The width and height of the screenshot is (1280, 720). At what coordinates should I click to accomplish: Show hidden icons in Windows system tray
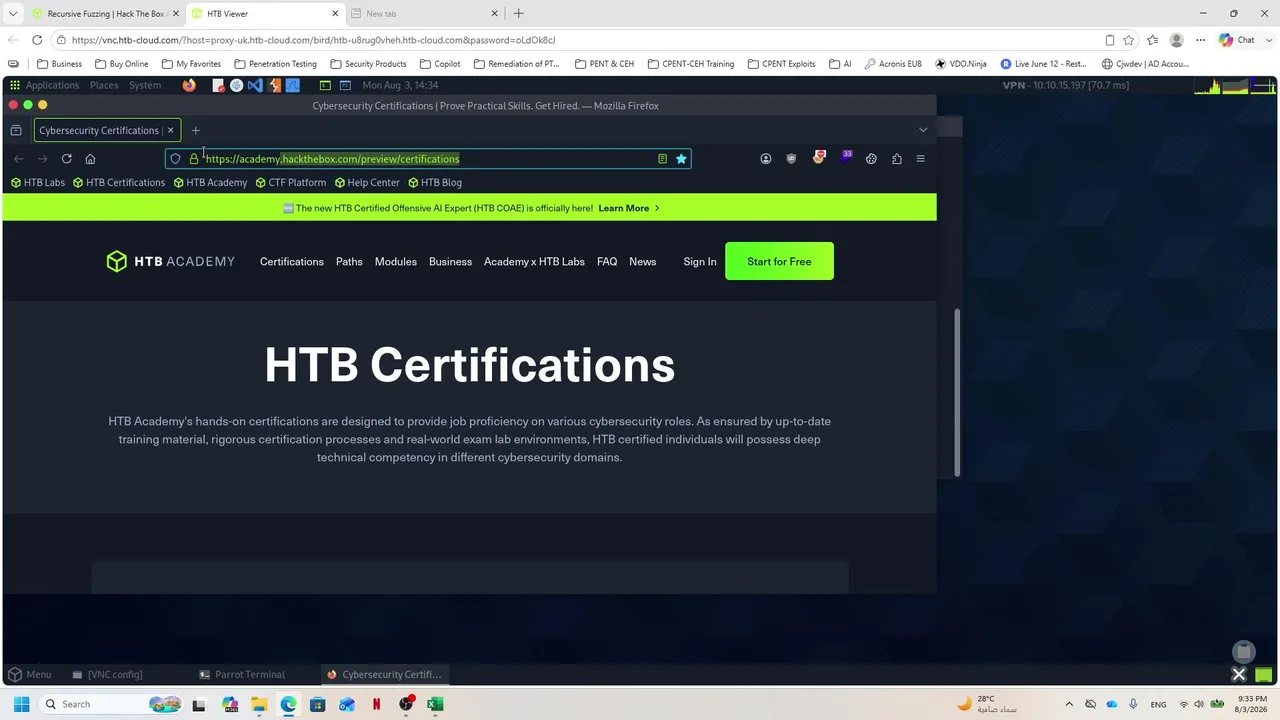[1069, 704]
